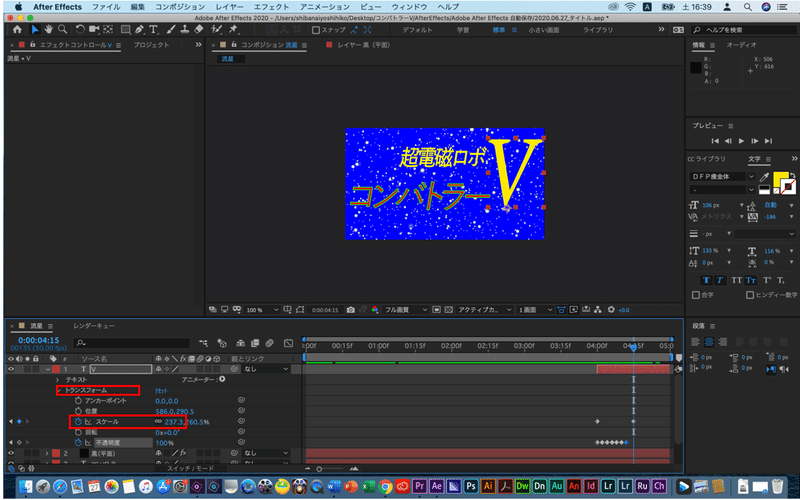Click the Draft 3D icon in timeline

click(x=222, y=343)
